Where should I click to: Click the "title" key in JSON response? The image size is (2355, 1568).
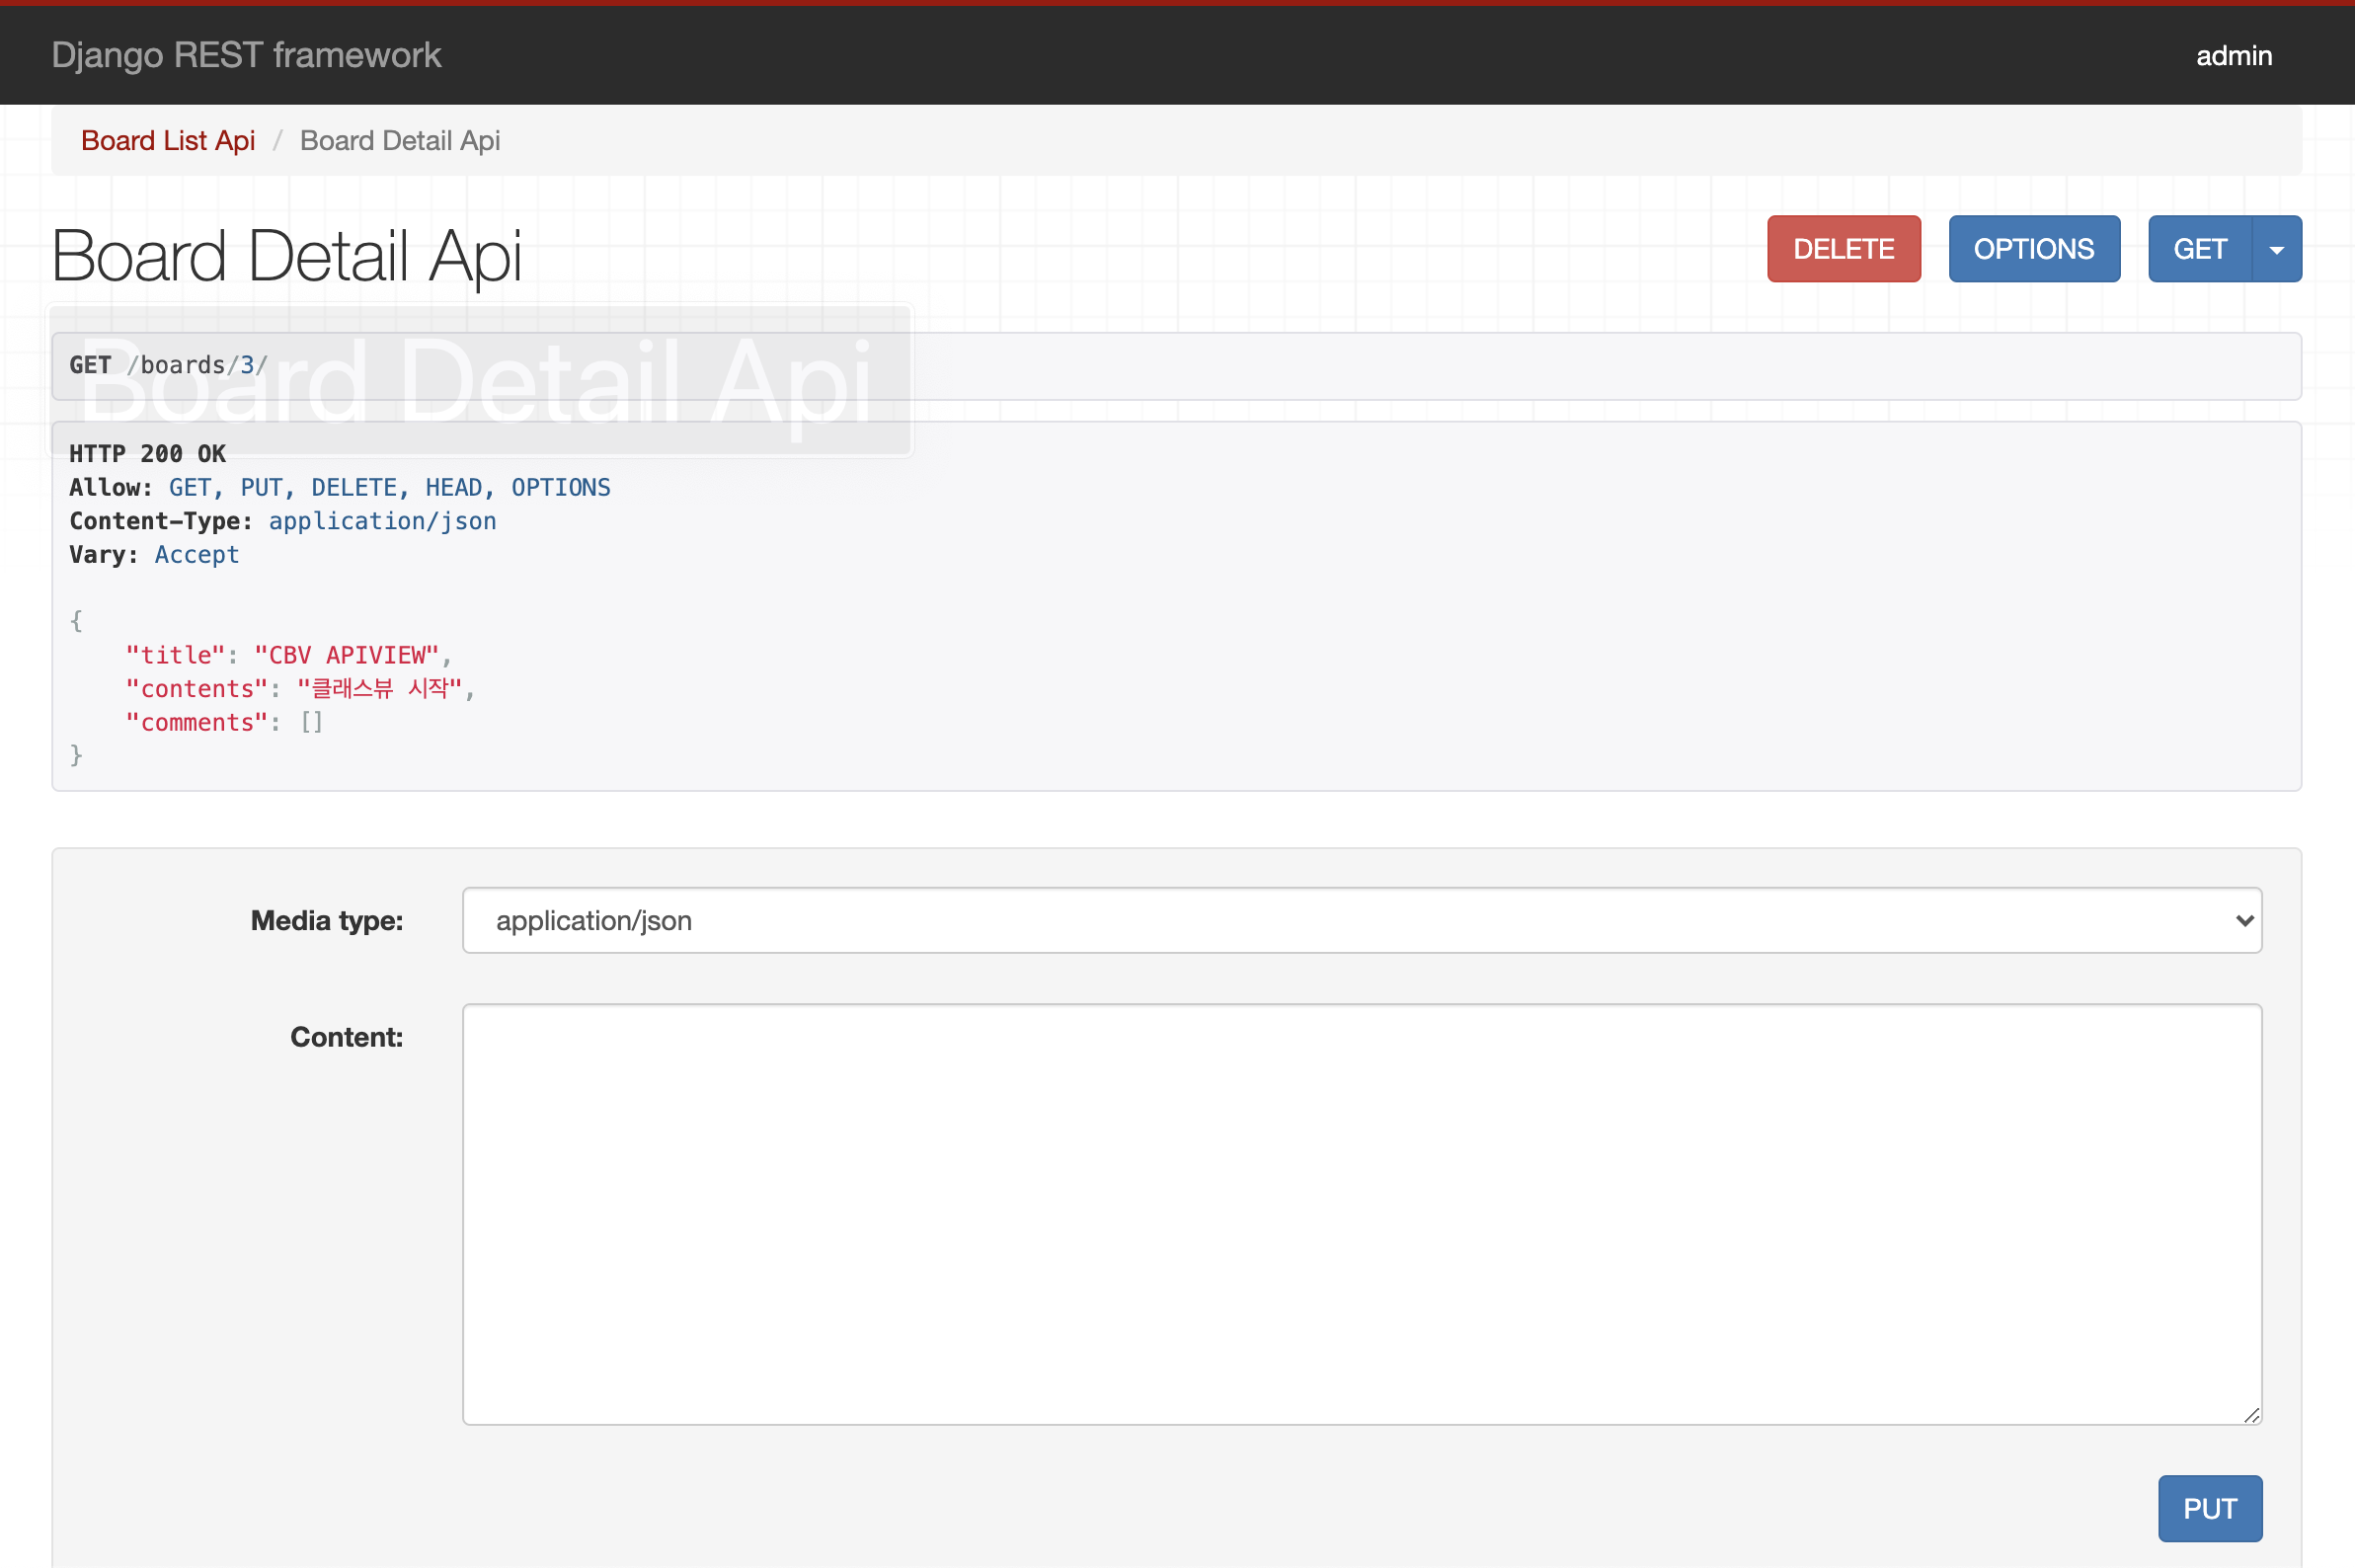175,655
